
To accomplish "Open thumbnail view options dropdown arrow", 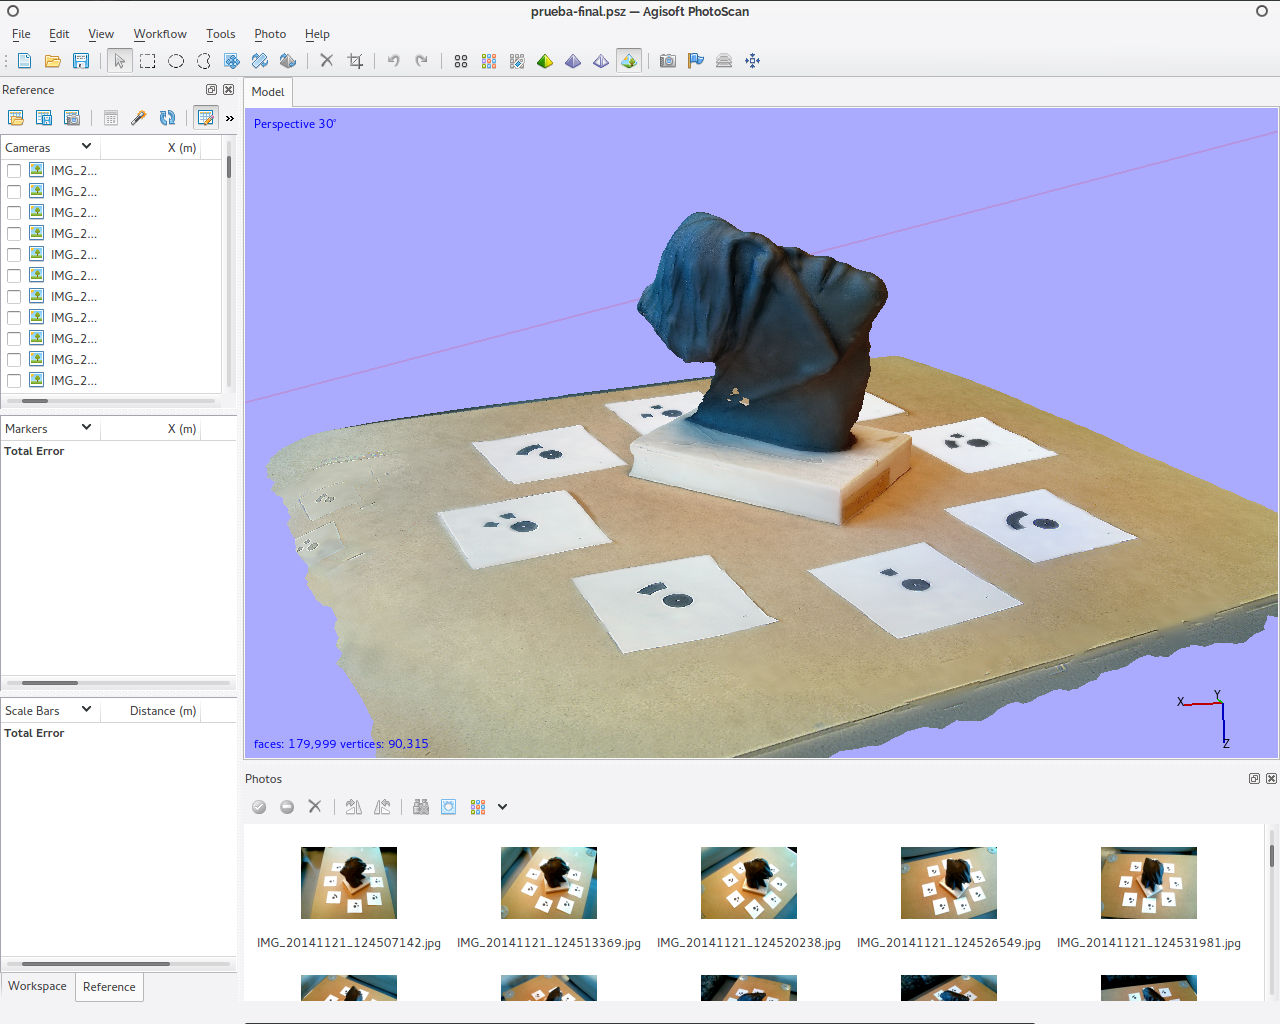I will [503, 807].
